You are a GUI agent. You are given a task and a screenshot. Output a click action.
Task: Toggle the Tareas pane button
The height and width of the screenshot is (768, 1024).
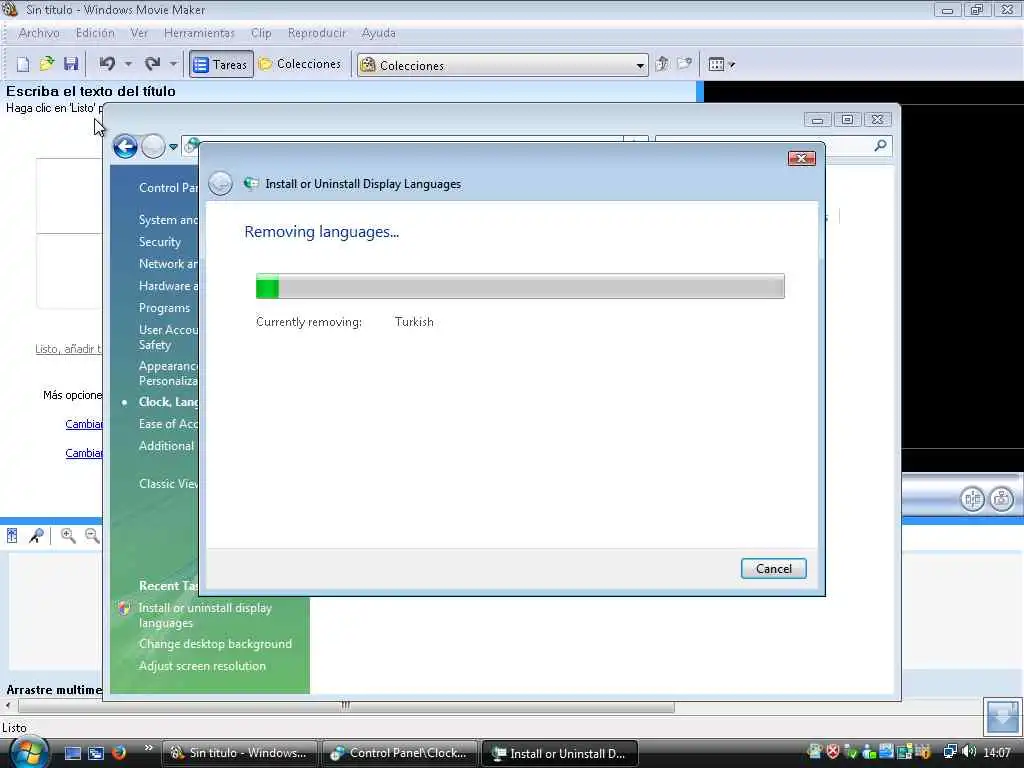[221, 64]
